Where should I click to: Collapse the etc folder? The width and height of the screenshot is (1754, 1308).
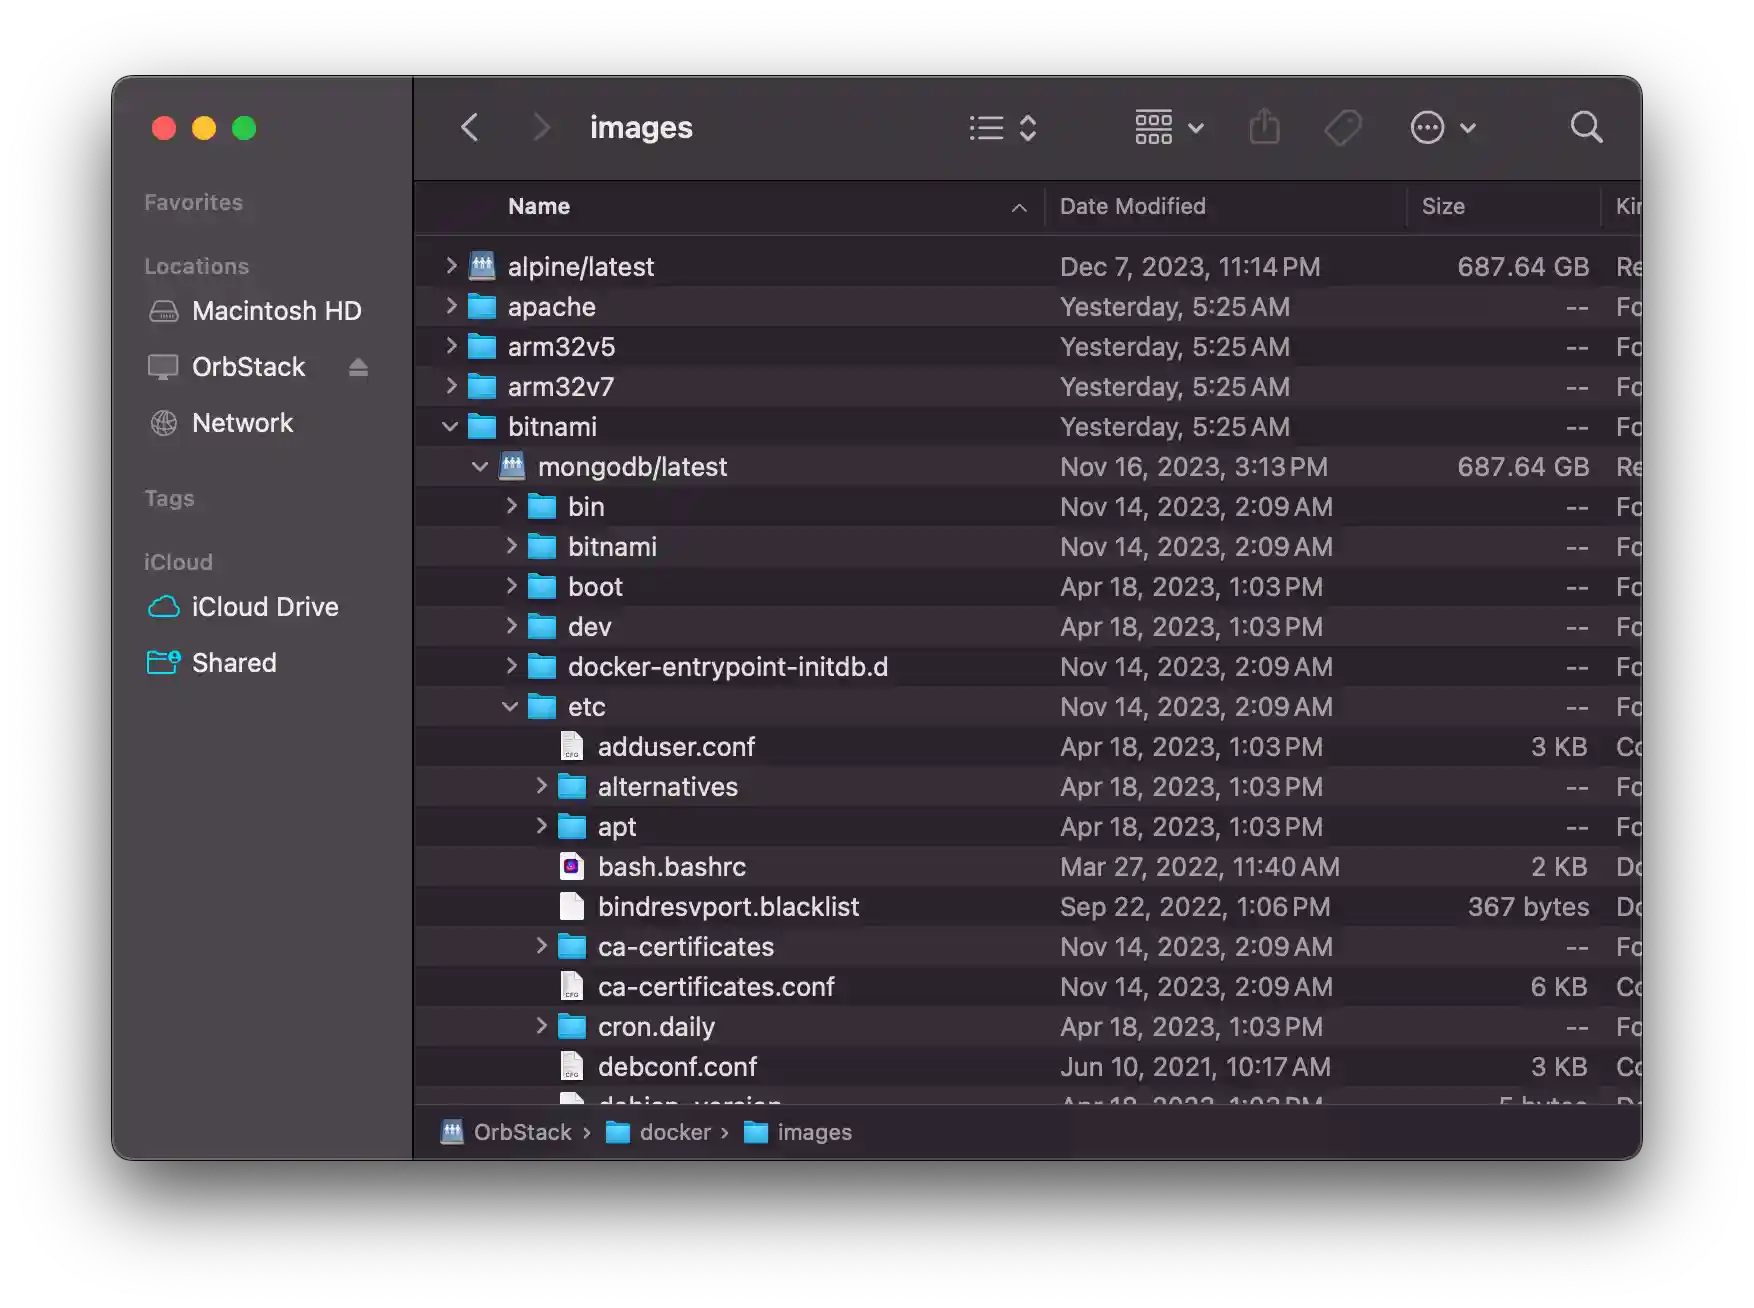tap(510, 706)
